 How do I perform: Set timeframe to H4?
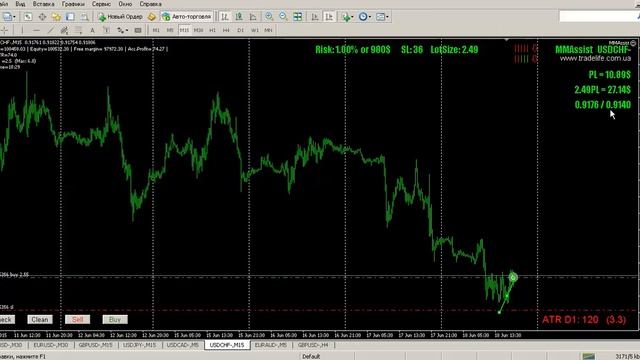226,30
